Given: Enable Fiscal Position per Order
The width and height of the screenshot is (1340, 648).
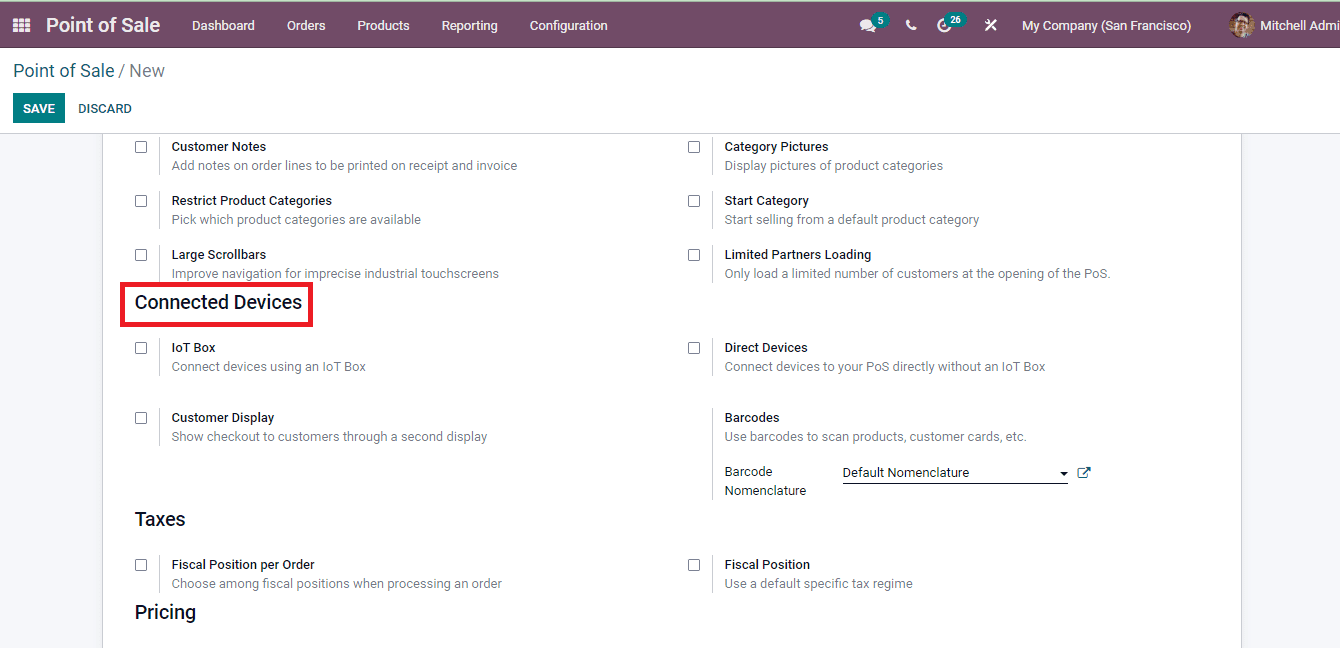Looking at the screenshot, I should click(141, 564).
